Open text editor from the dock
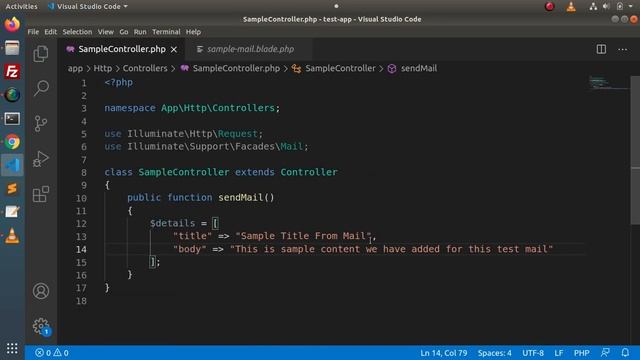 coord(12,212)
